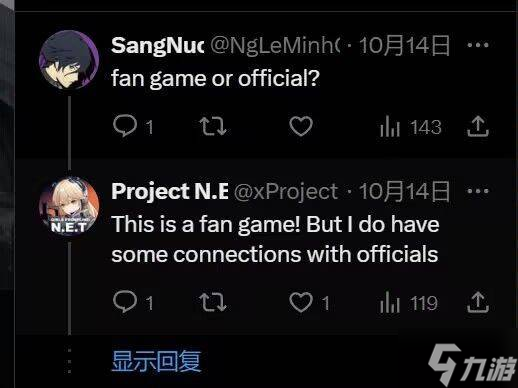Screen dimensions: 518x388
Task: Open Project N.E display name
Action: tap(170, 191)
